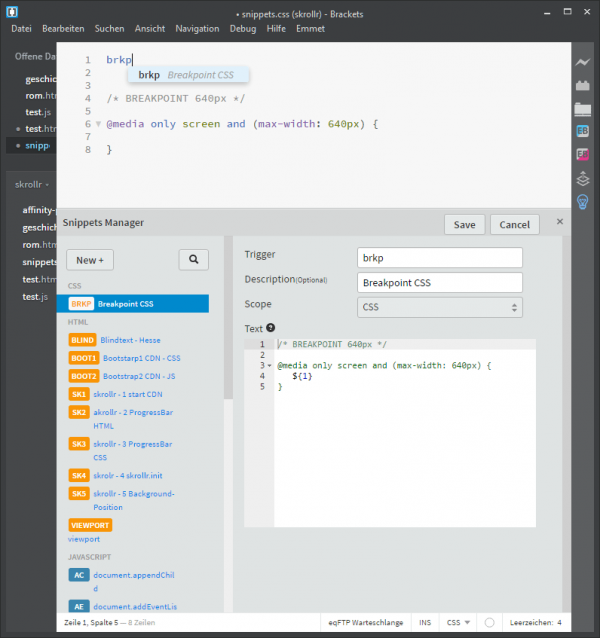600x638 pixels.
Task: Collapse fold arrow on snippet text line 3
Action: pyautogui.click(x=269, y=365)
